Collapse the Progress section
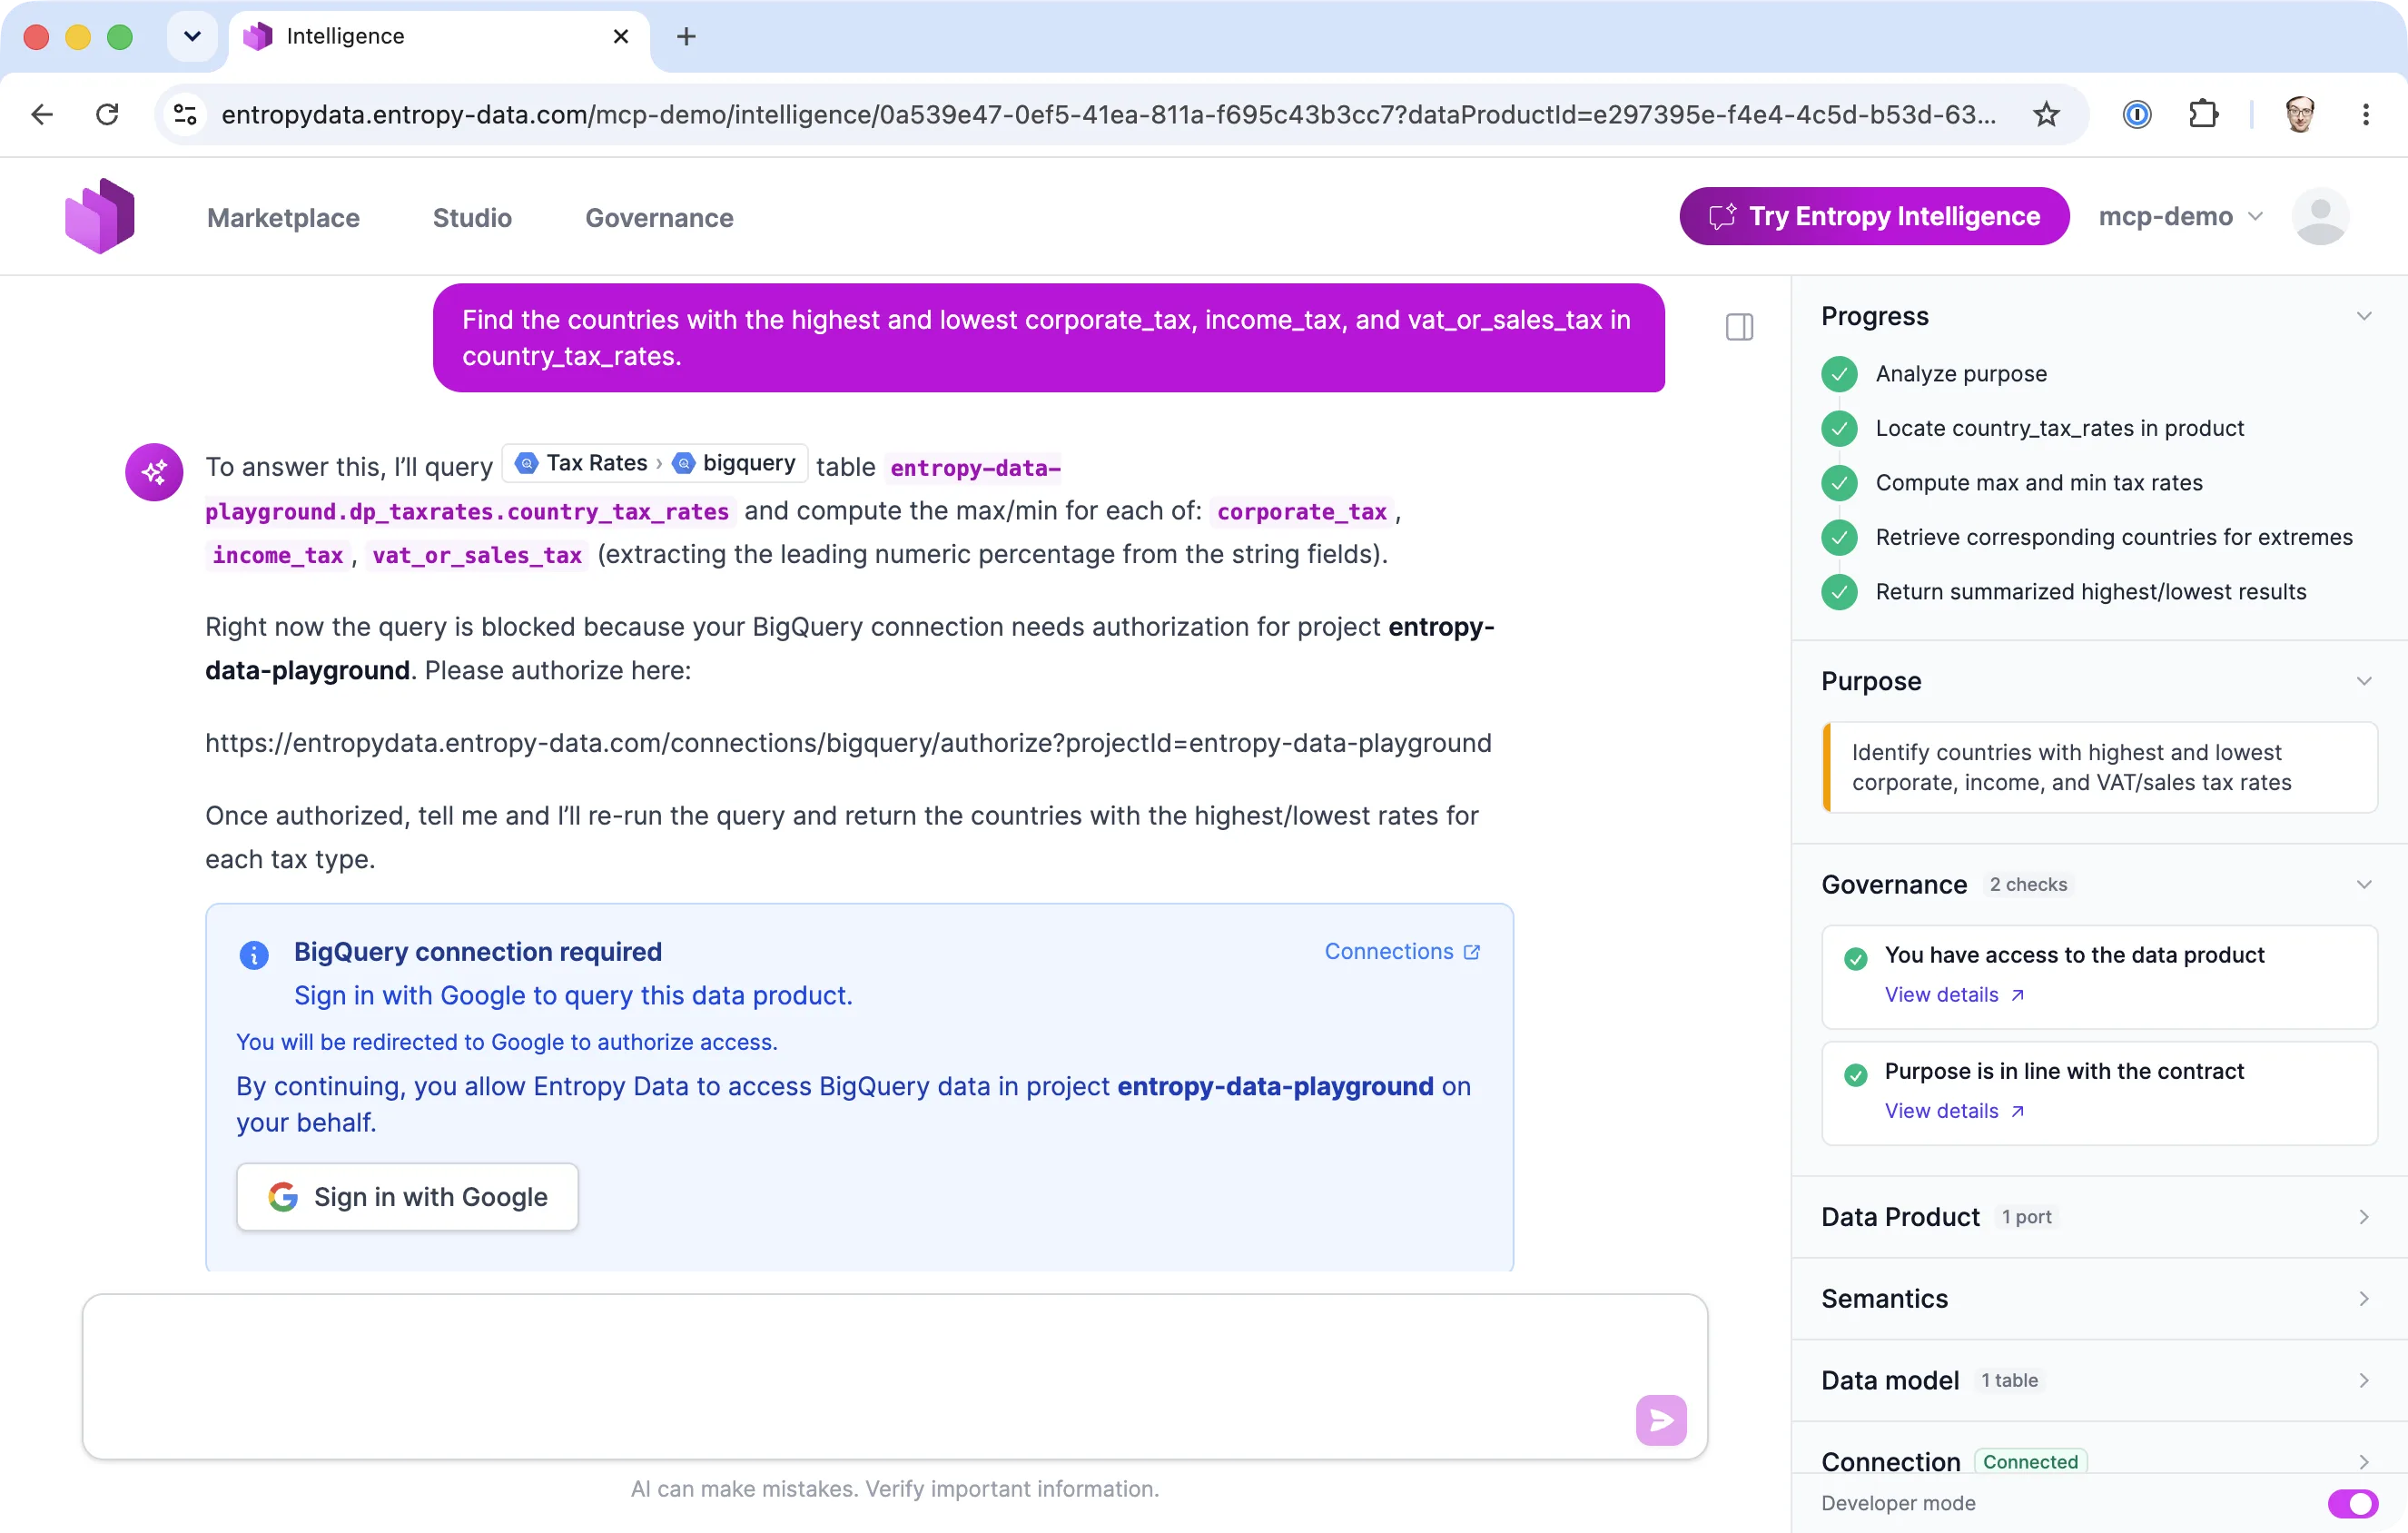2408x1533 pixels. [x=2364, y=317]
